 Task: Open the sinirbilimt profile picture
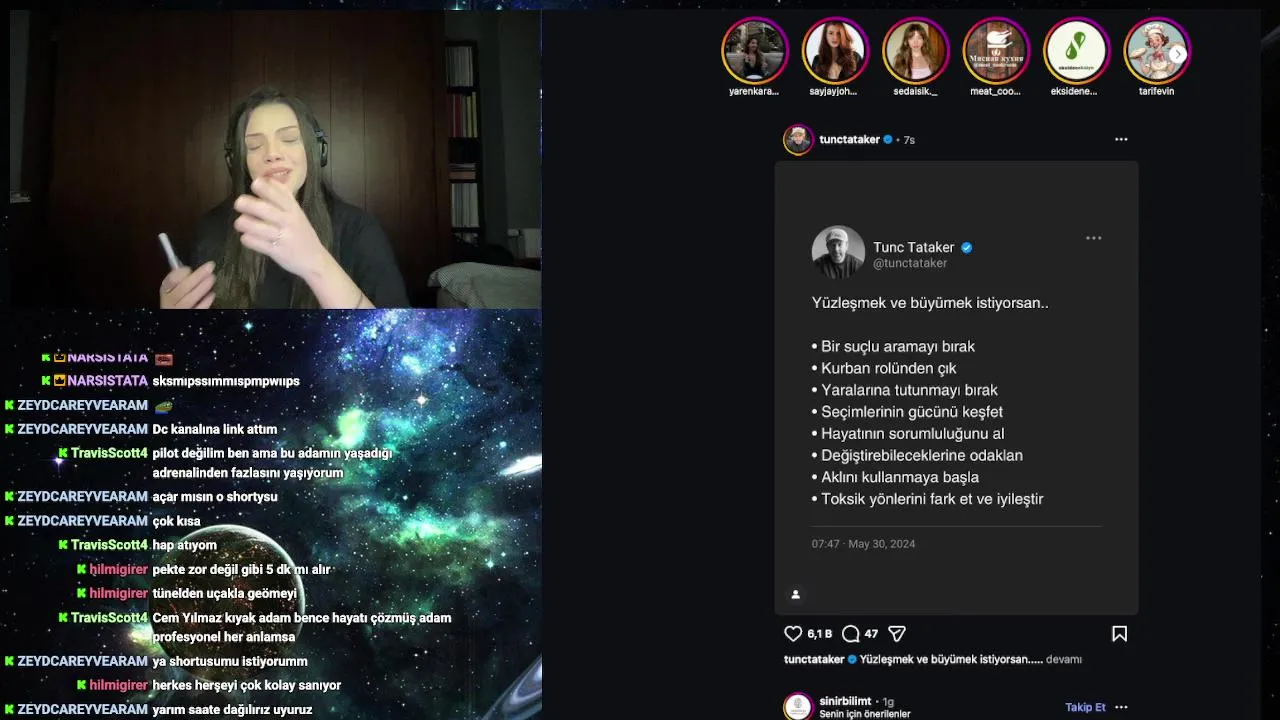pos(798,707)
